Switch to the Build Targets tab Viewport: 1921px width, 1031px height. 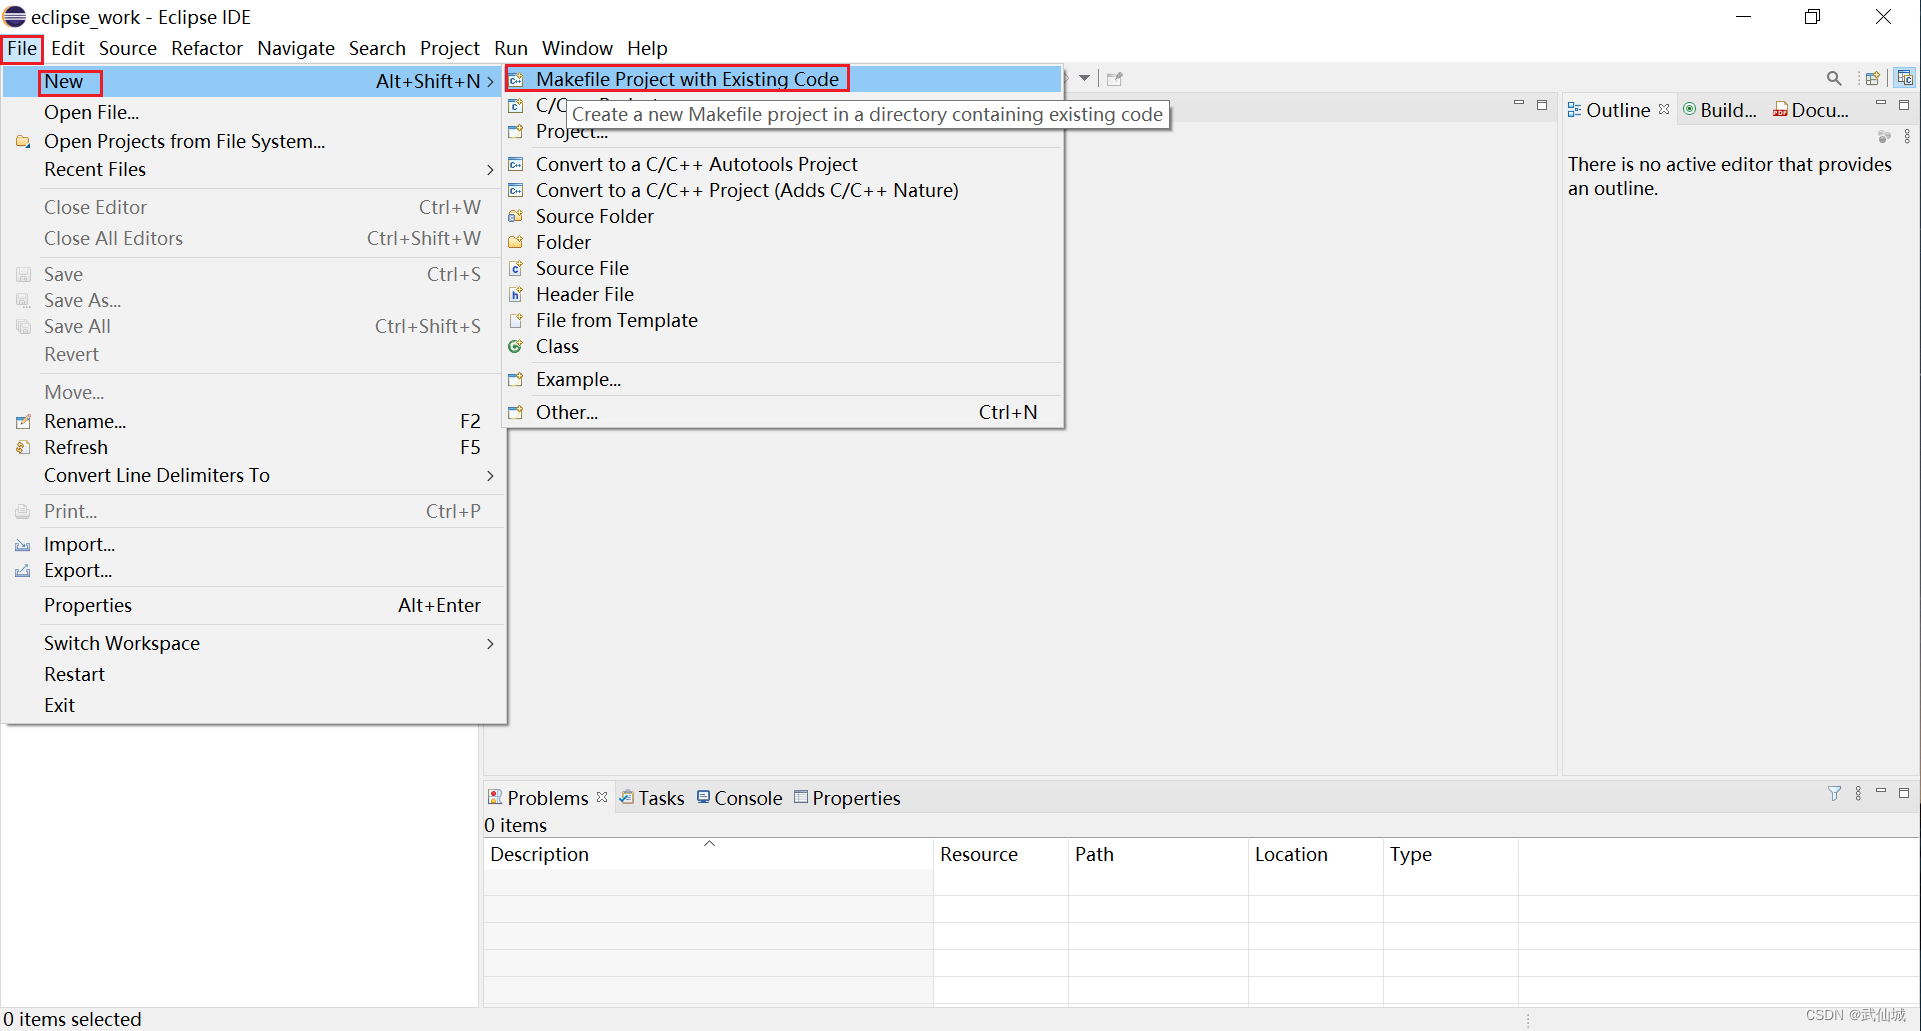click(1720, 110)
